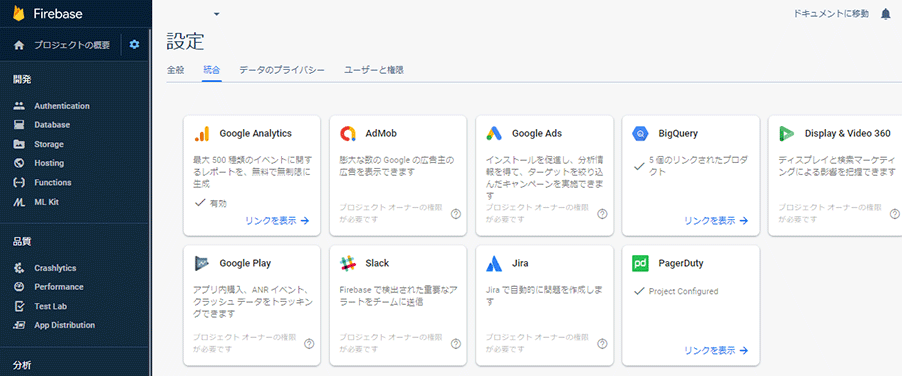
Task: Open the ユーザーと権限 tab
Action: pyautogui.click(x=374, y=70)
